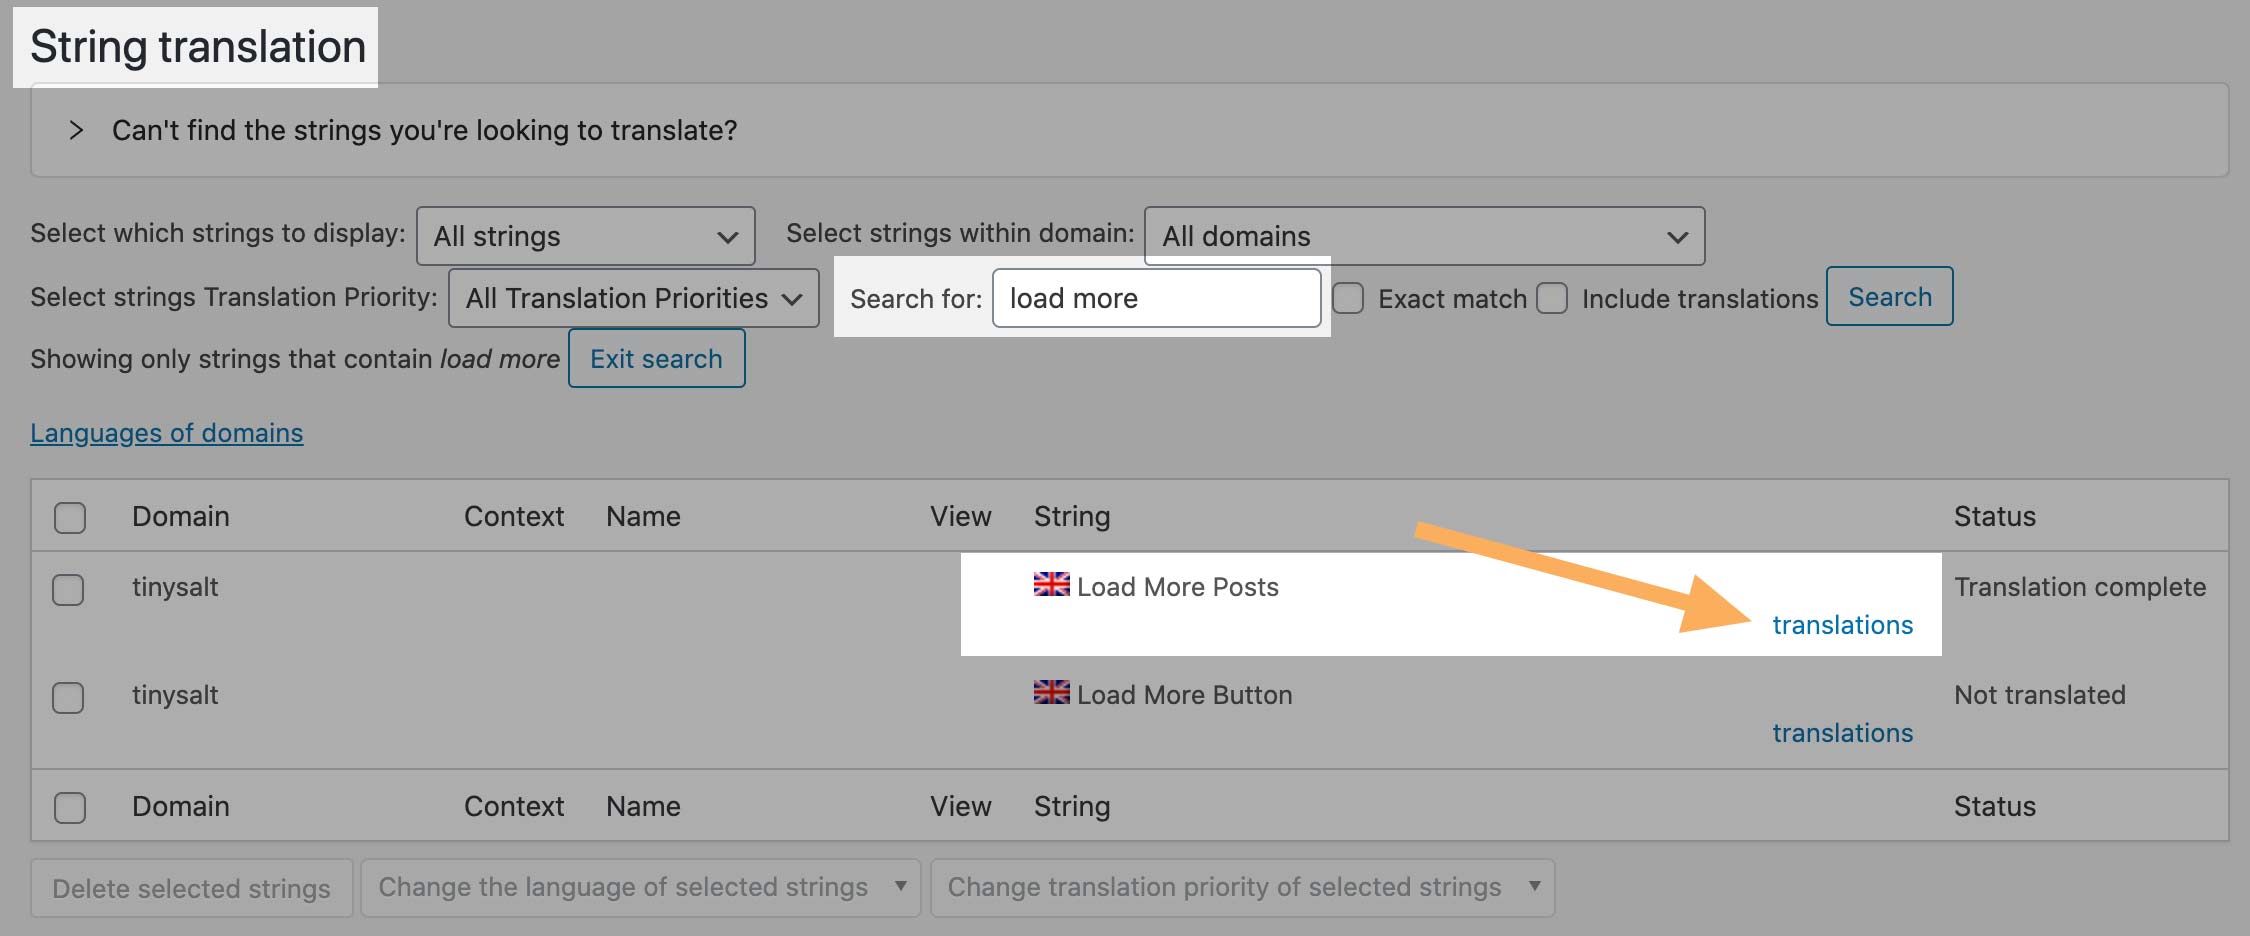Select the Load More Button row checkbox

click(68, 697)
